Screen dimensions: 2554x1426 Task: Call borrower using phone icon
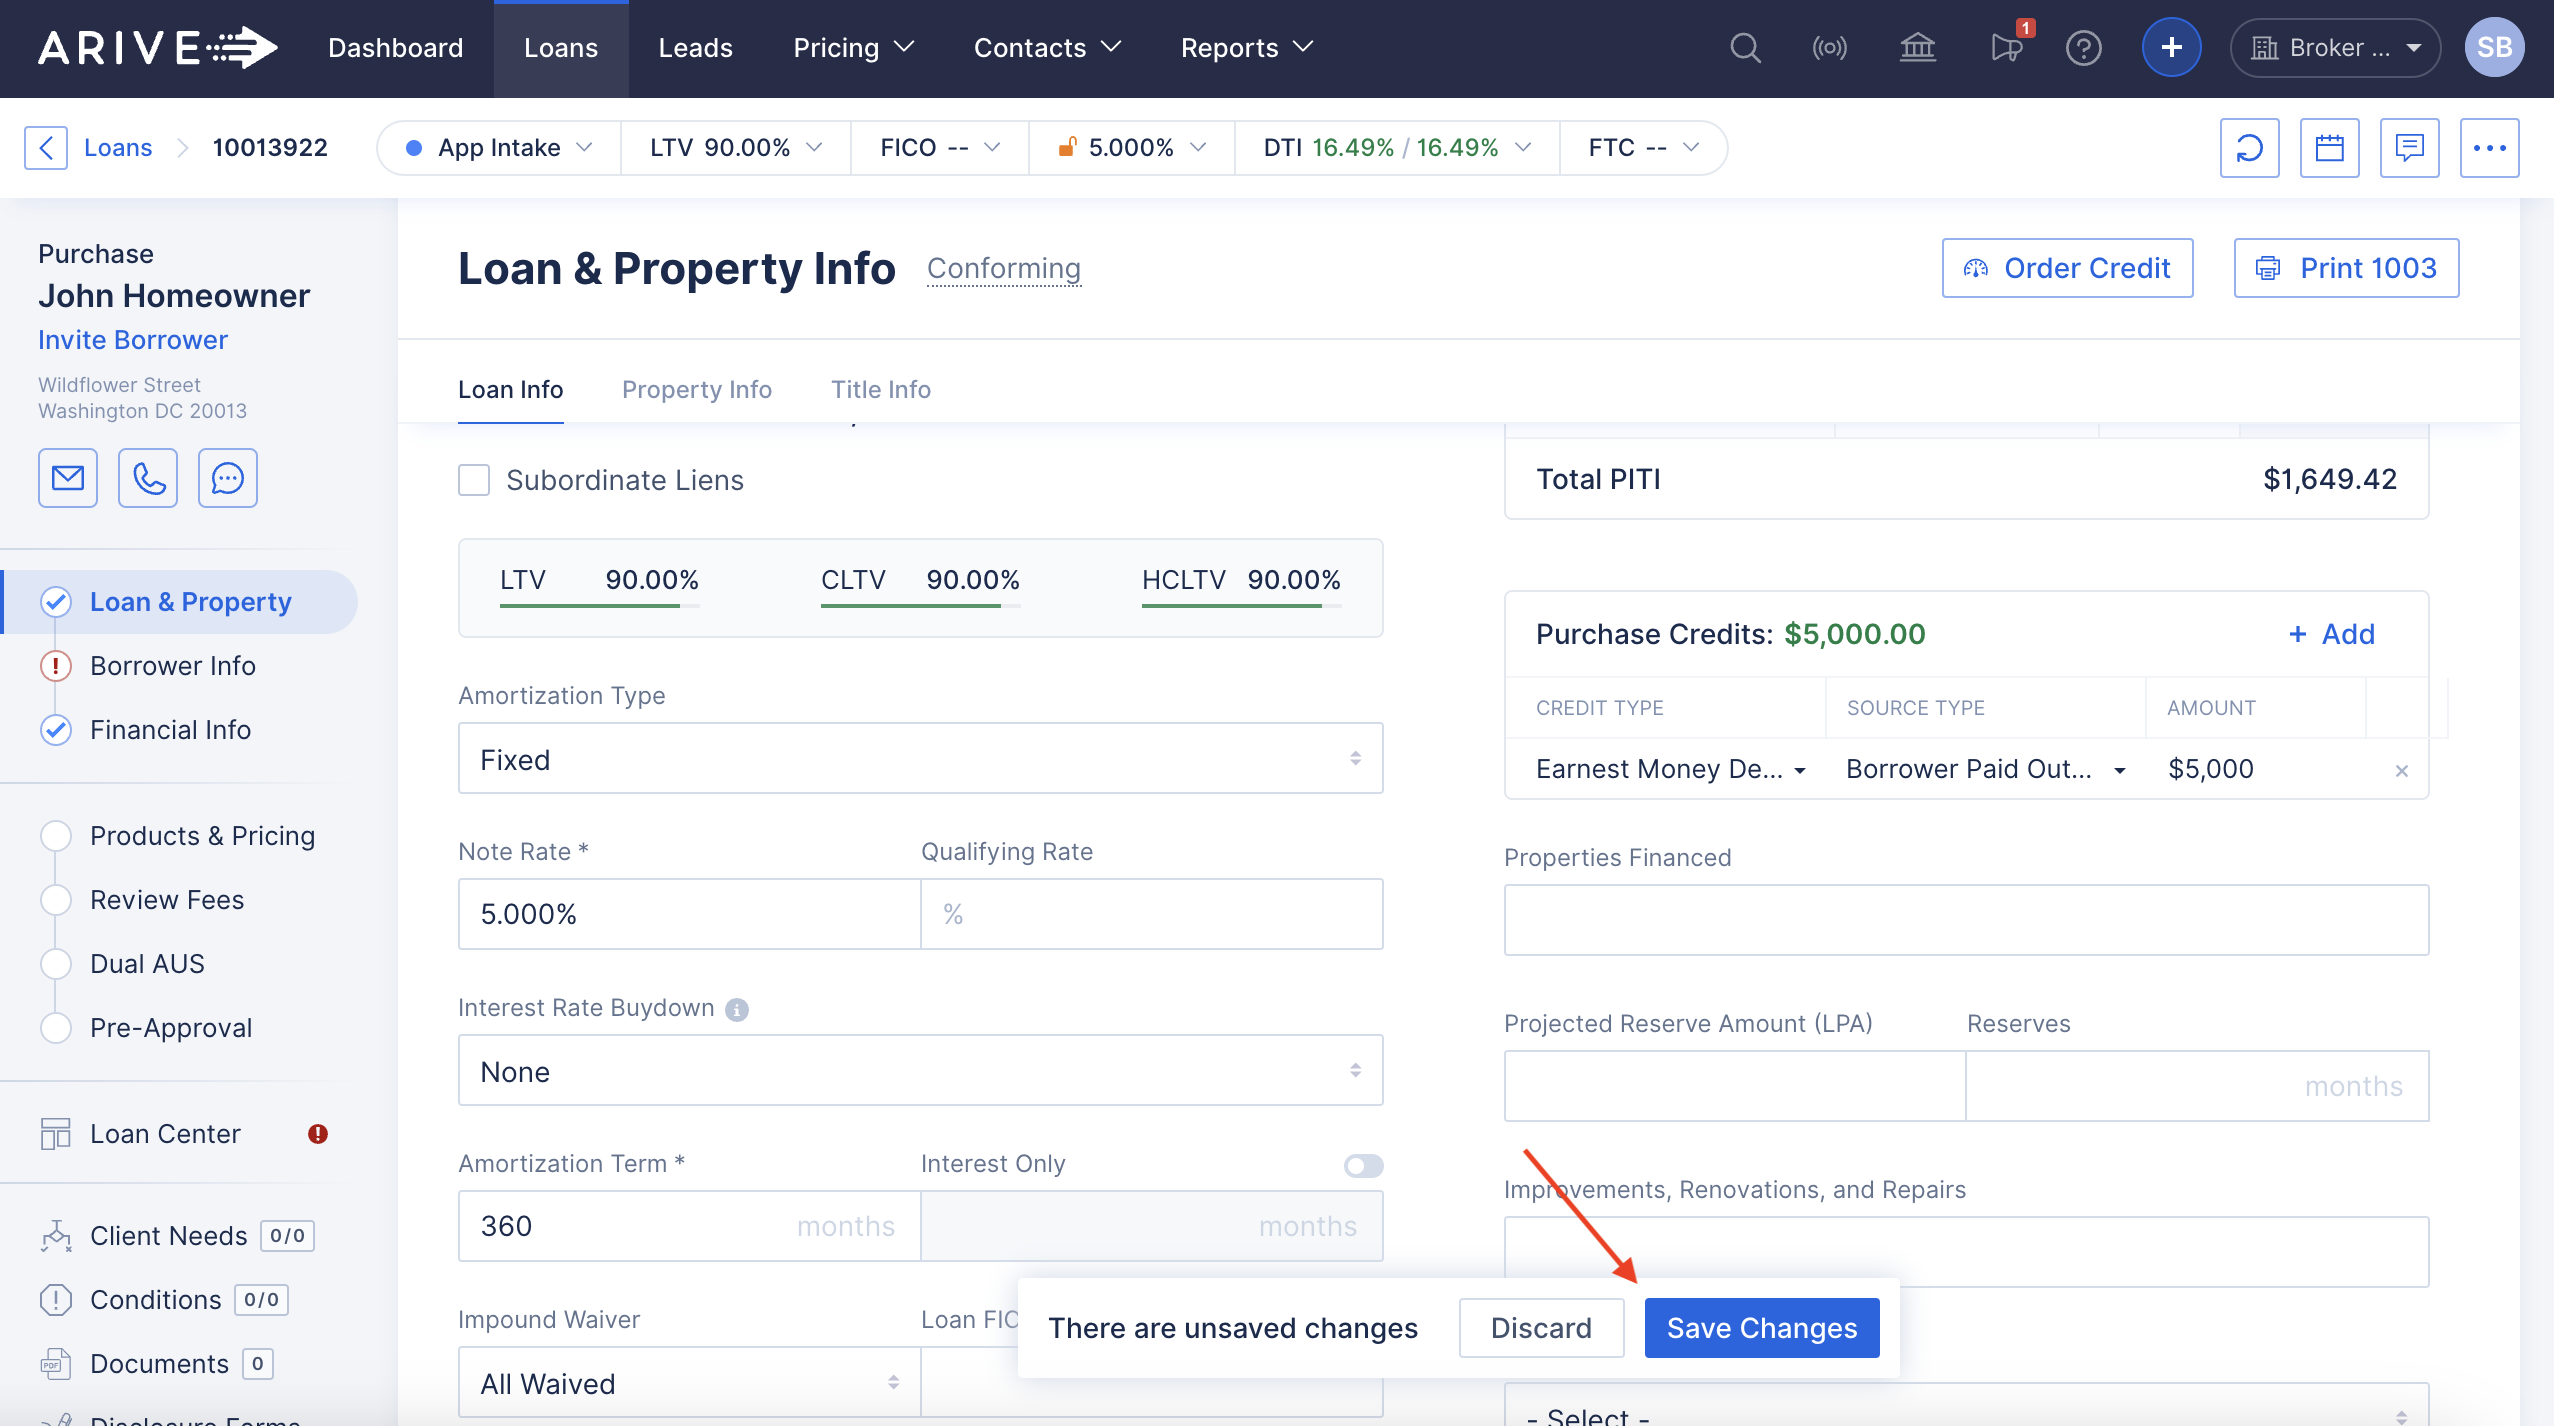coord(148,478)
